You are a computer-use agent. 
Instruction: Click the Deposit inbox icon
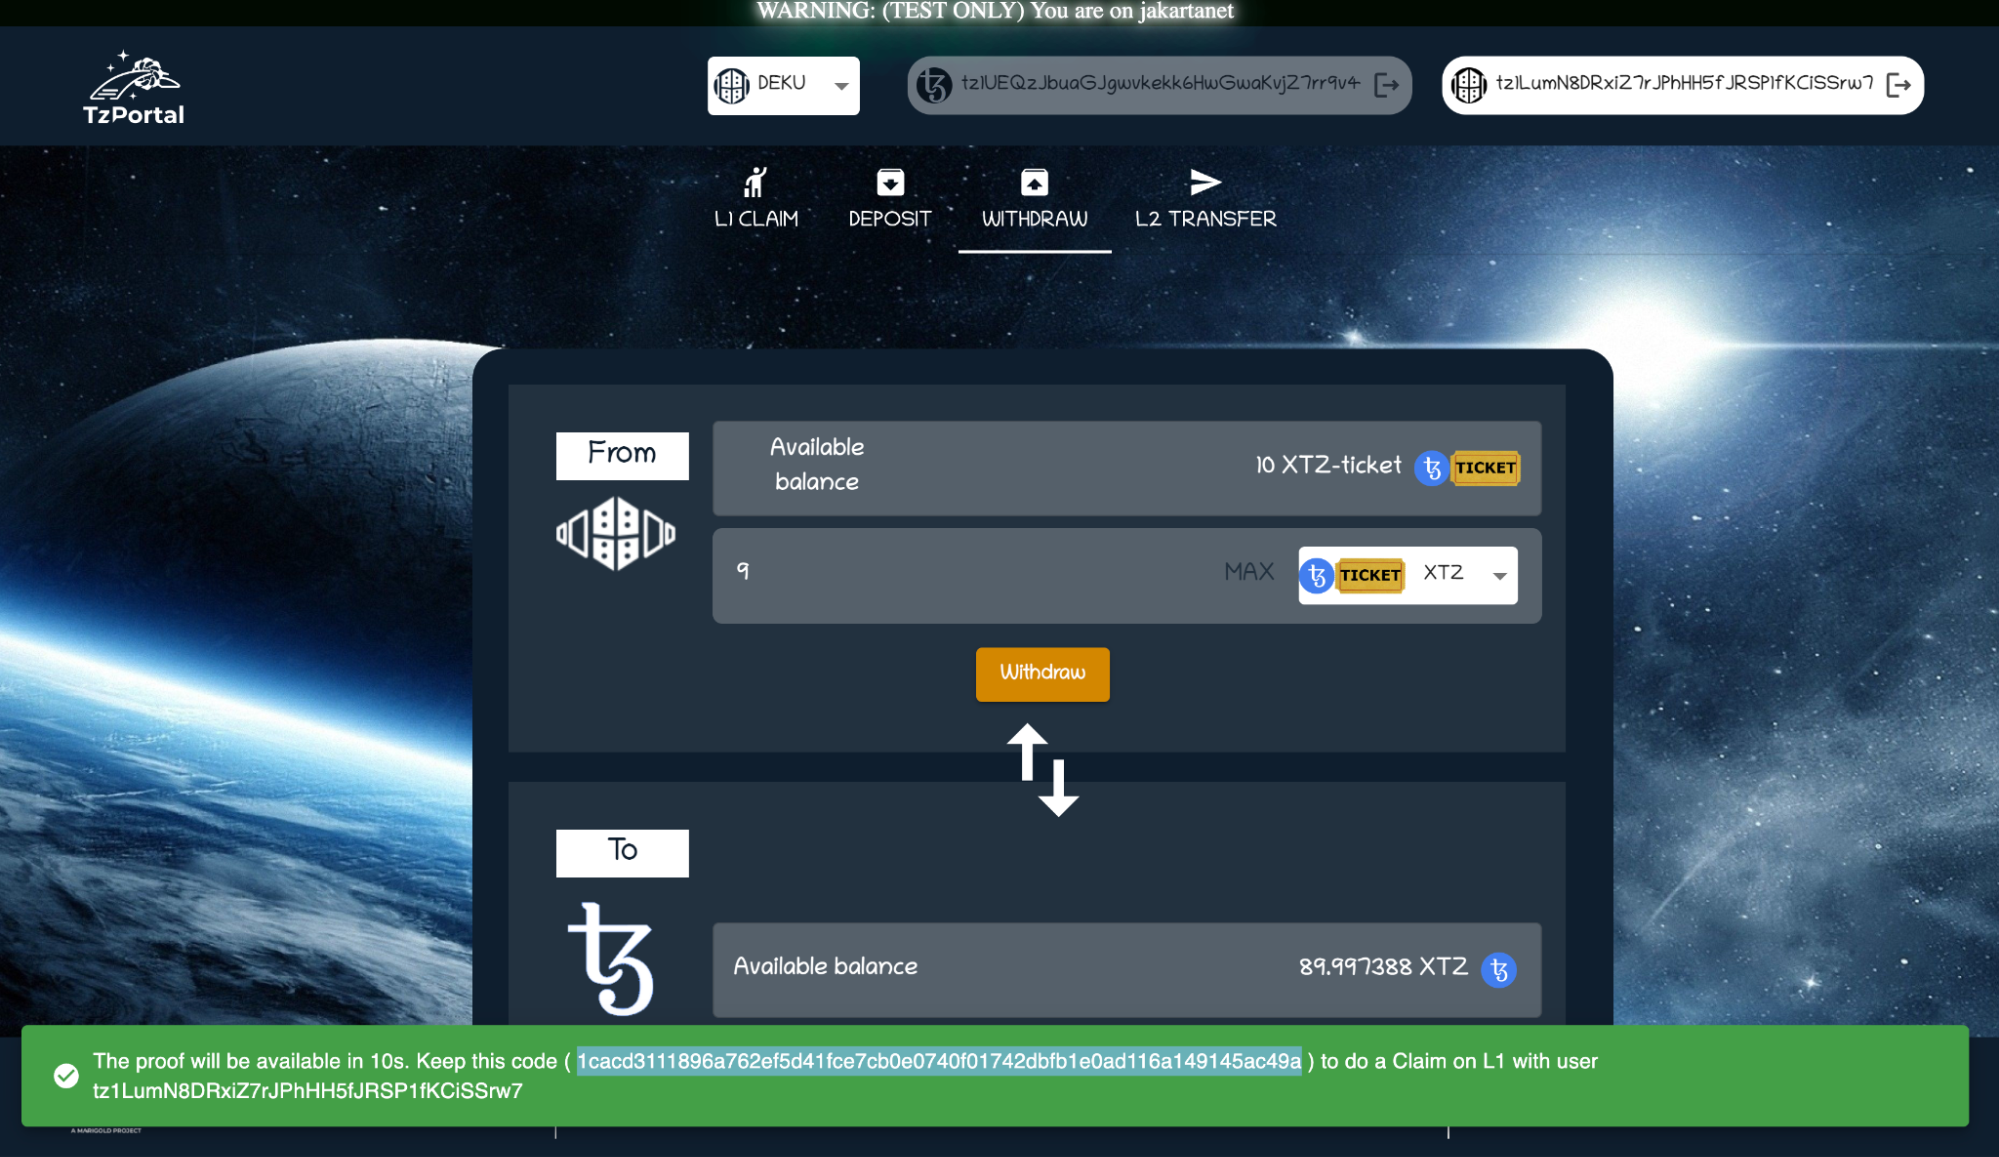coord(889,182)
